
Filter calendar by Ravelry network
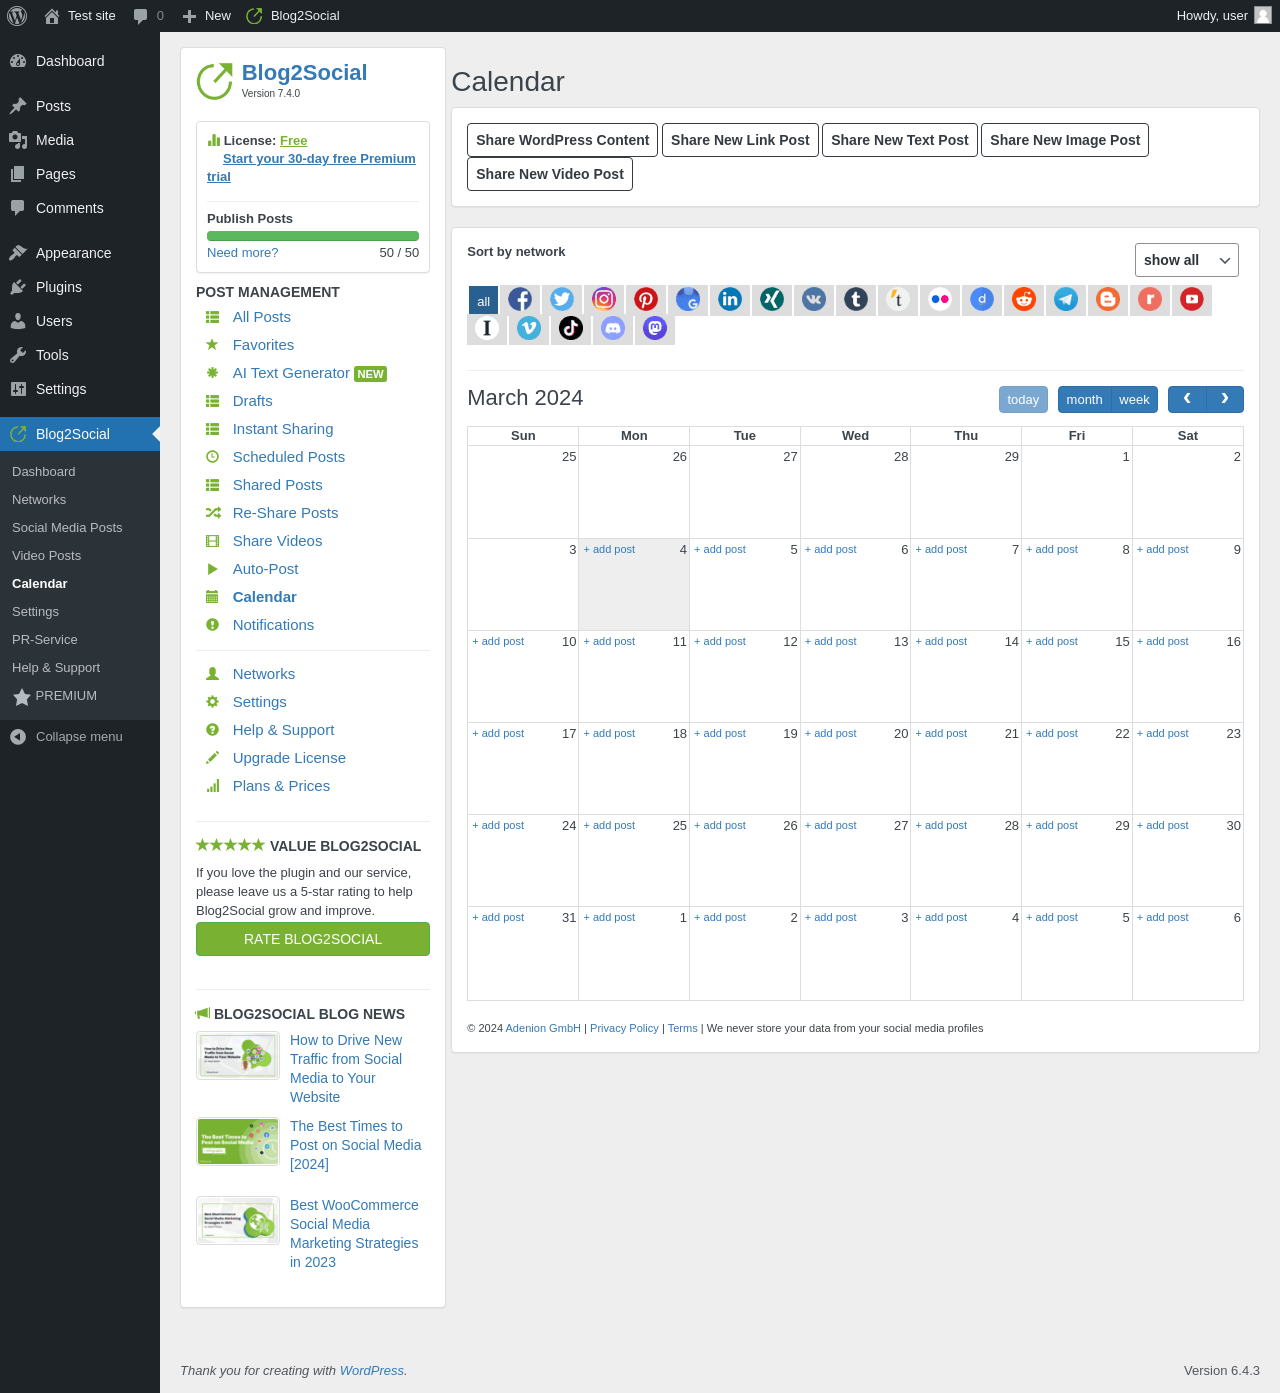tap(1150, 299)
